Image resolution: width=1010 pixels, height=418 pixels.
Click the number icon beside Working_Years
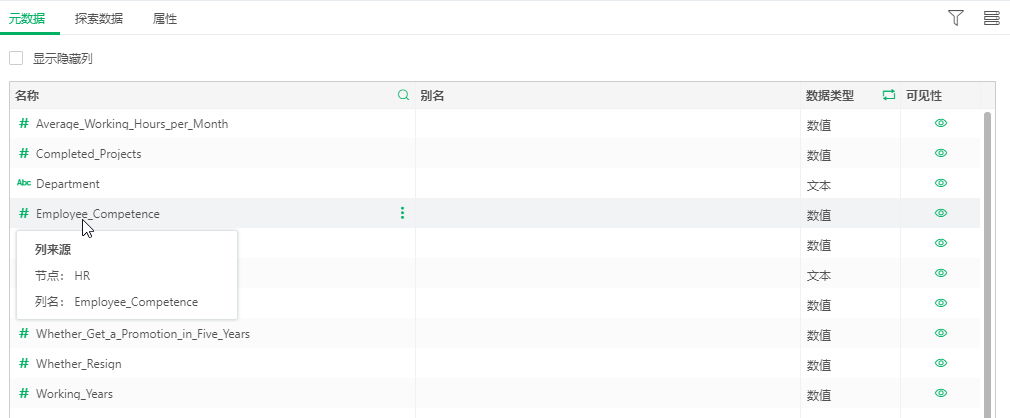pos(24,393)
